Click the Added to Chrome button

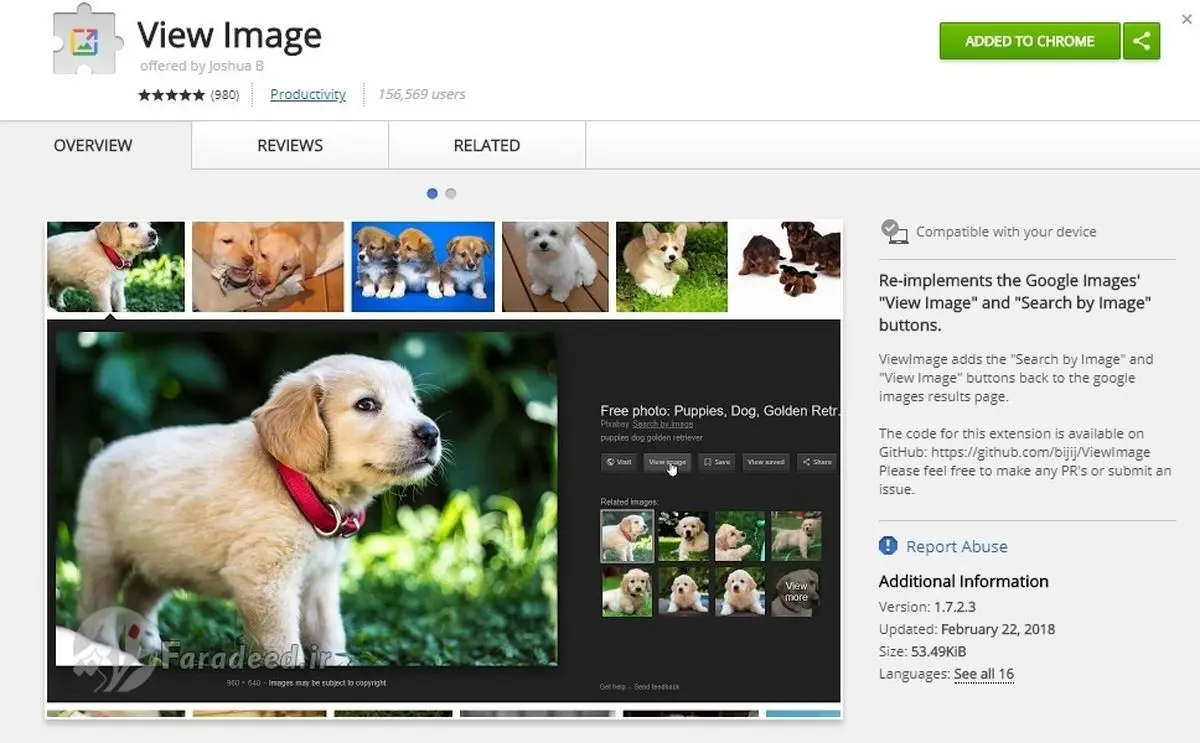pos(1030,41)
